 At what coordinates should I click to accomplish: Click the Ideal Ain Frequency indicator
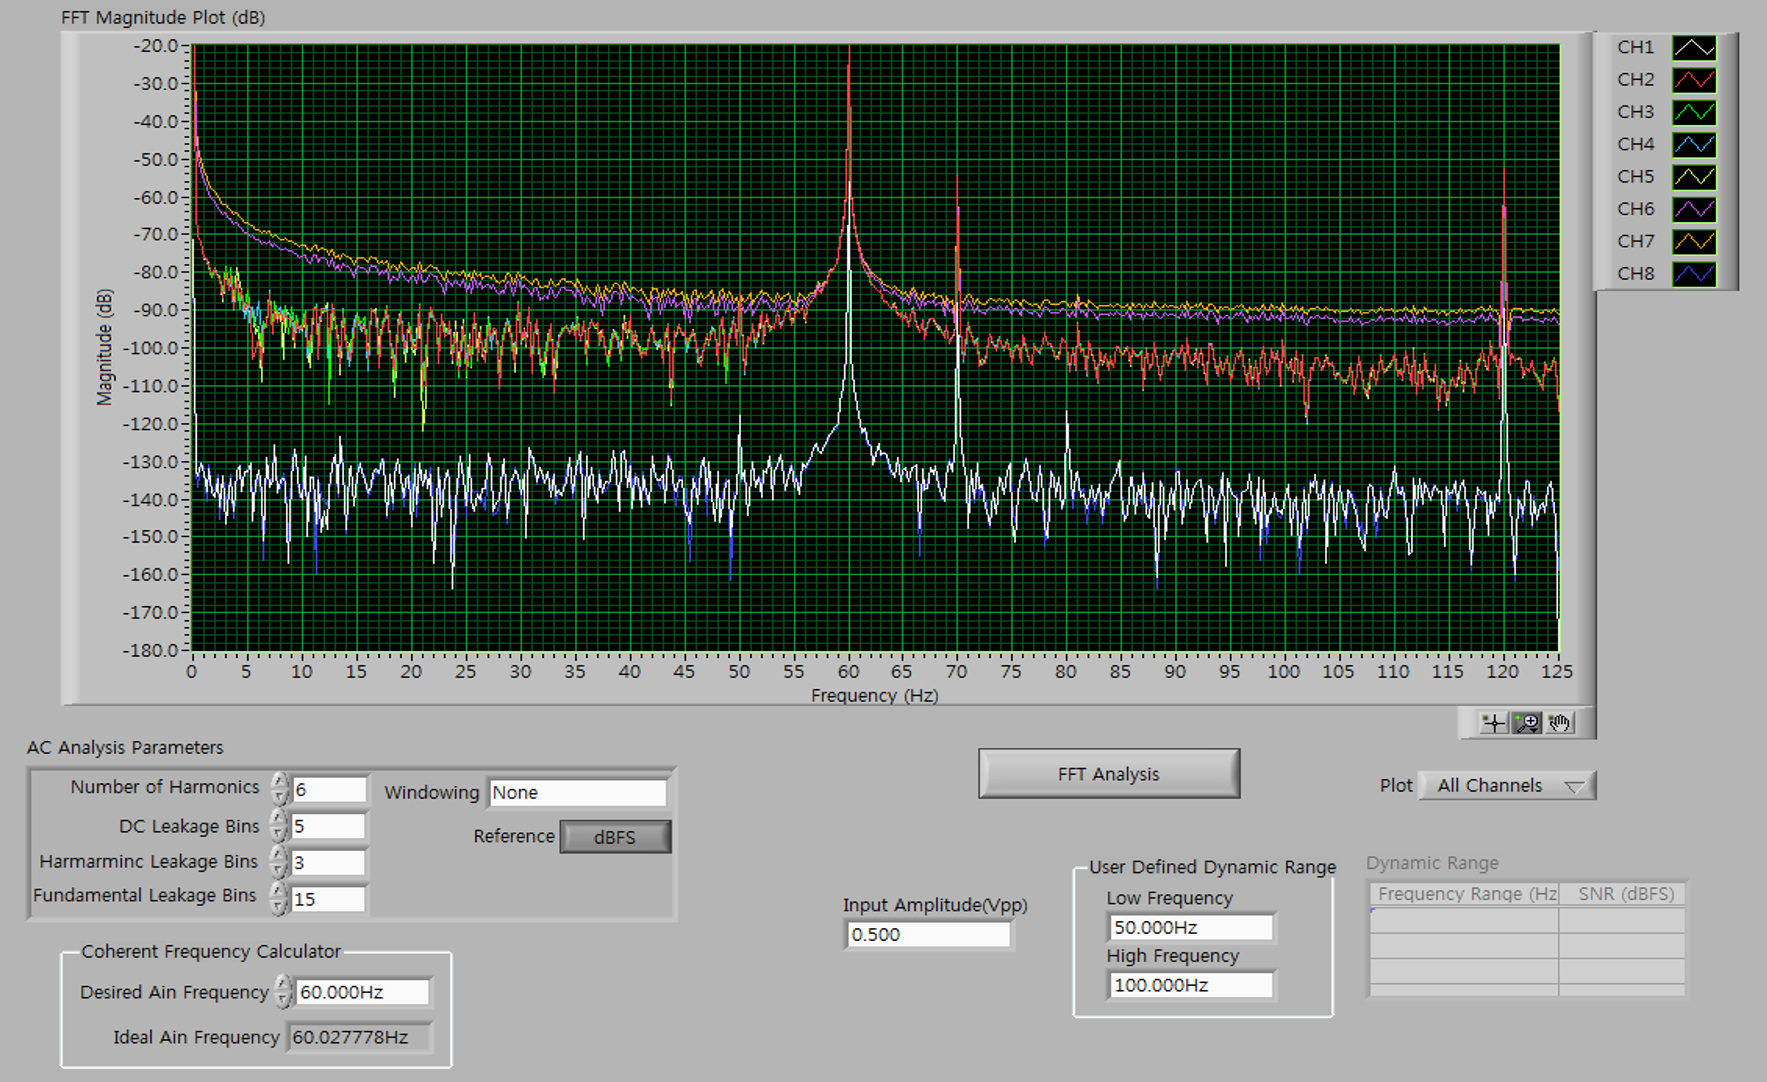[360, 1037]
